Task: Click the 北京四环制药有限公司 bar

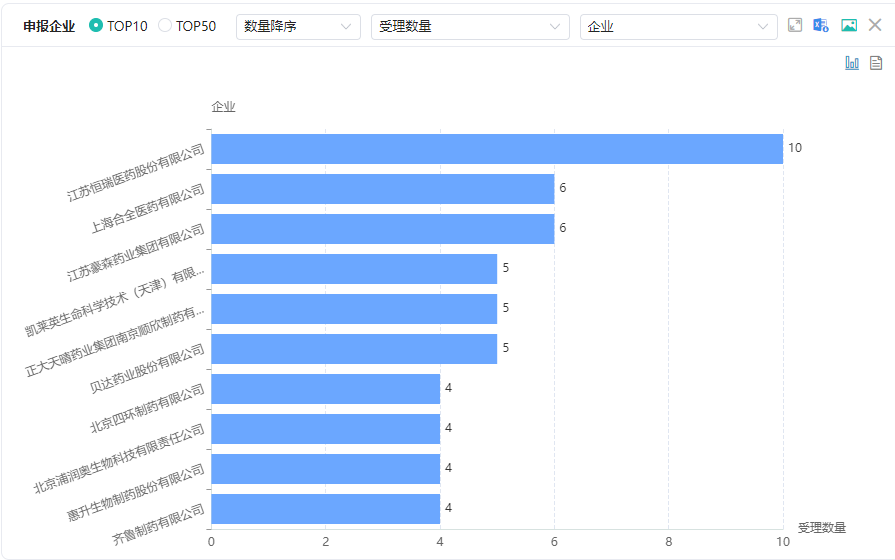Action: [325, 389]
